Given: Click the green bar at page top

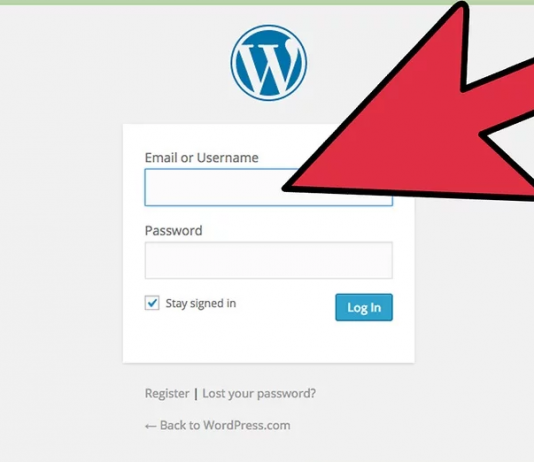Looking at the screenshot, I should (x=225, y=2).
